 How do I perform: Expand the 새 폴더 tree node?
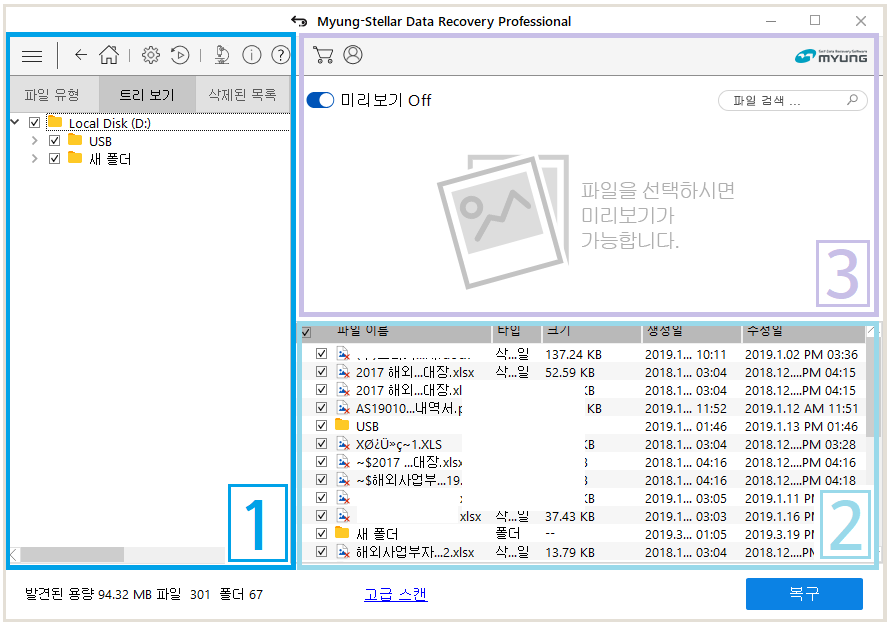(35, 158)
